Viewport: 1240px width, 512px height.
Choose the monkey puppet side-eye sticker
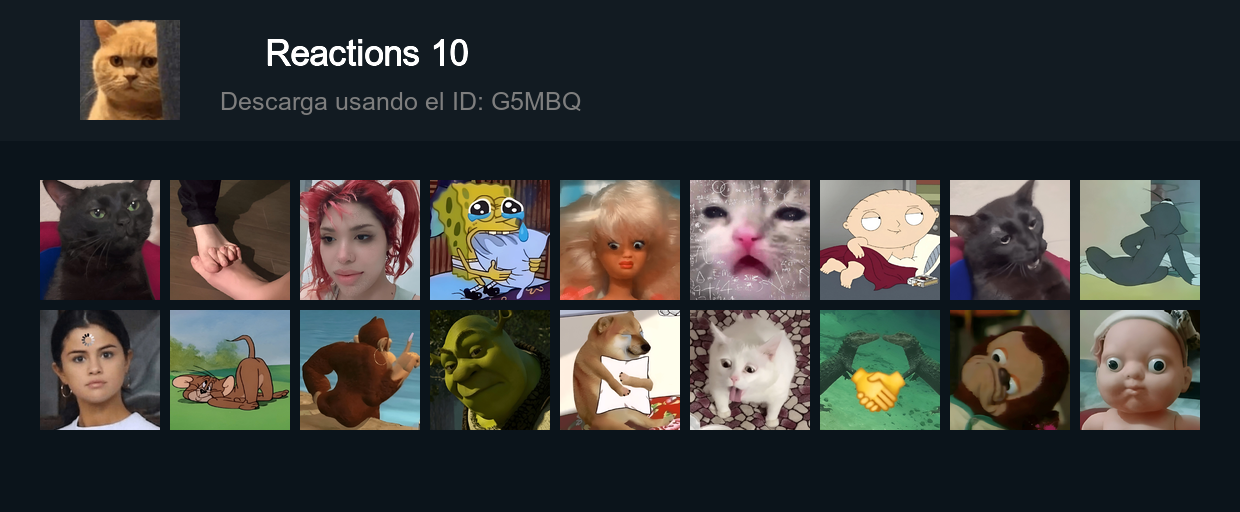coord(1010,370)
